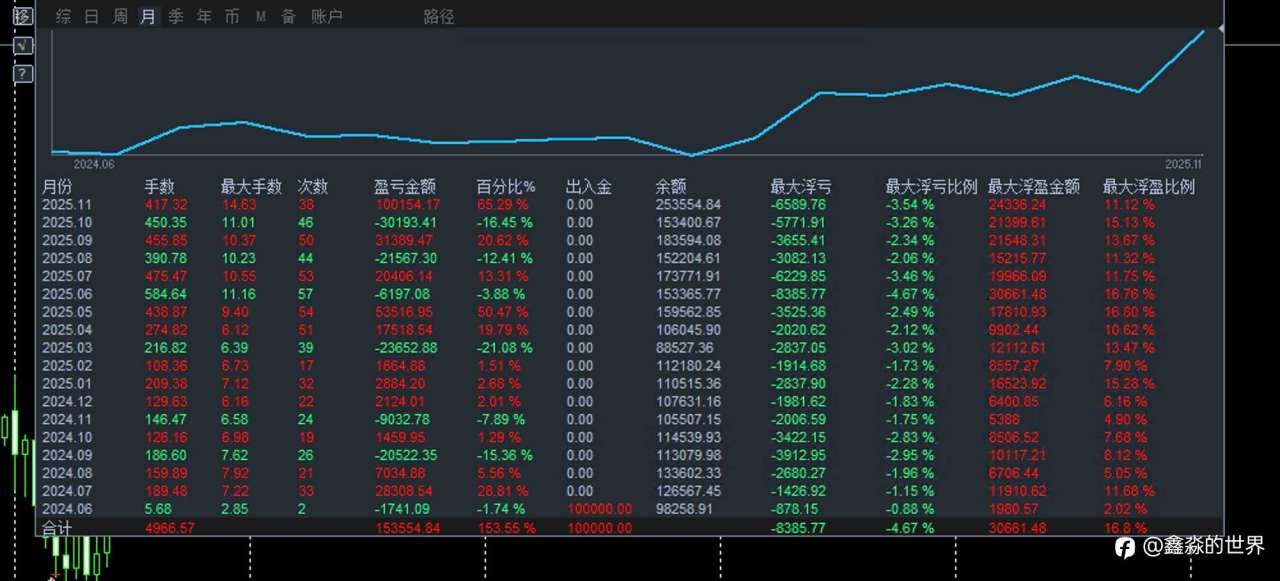Select the 季 quarterly tab

coord(176,16)
